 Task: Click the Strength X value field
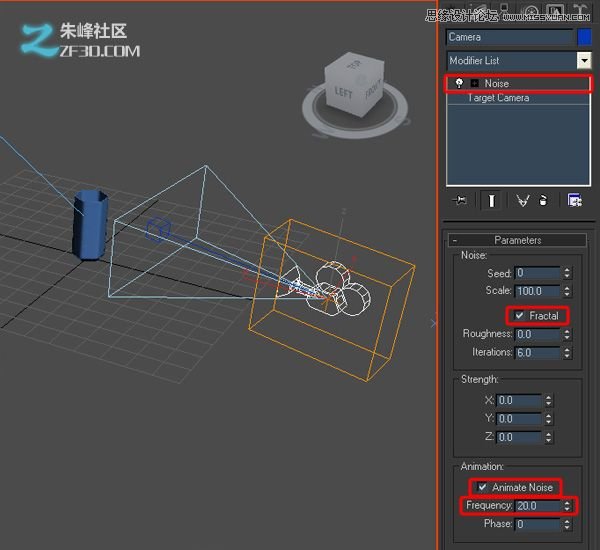click(519, 400)
